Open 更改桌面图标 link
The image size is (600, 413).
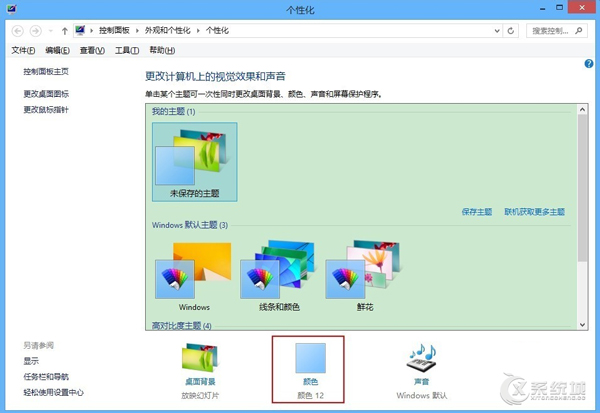46,94
